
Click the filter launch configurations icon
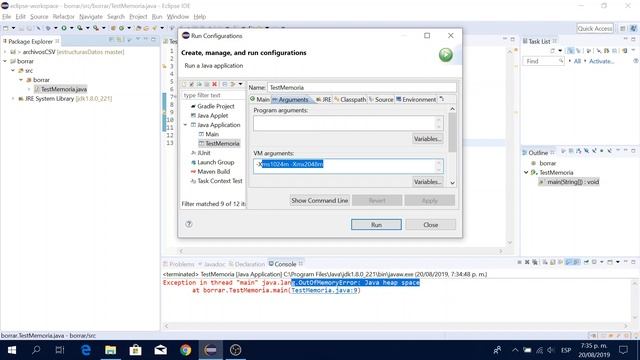(233, 84)
